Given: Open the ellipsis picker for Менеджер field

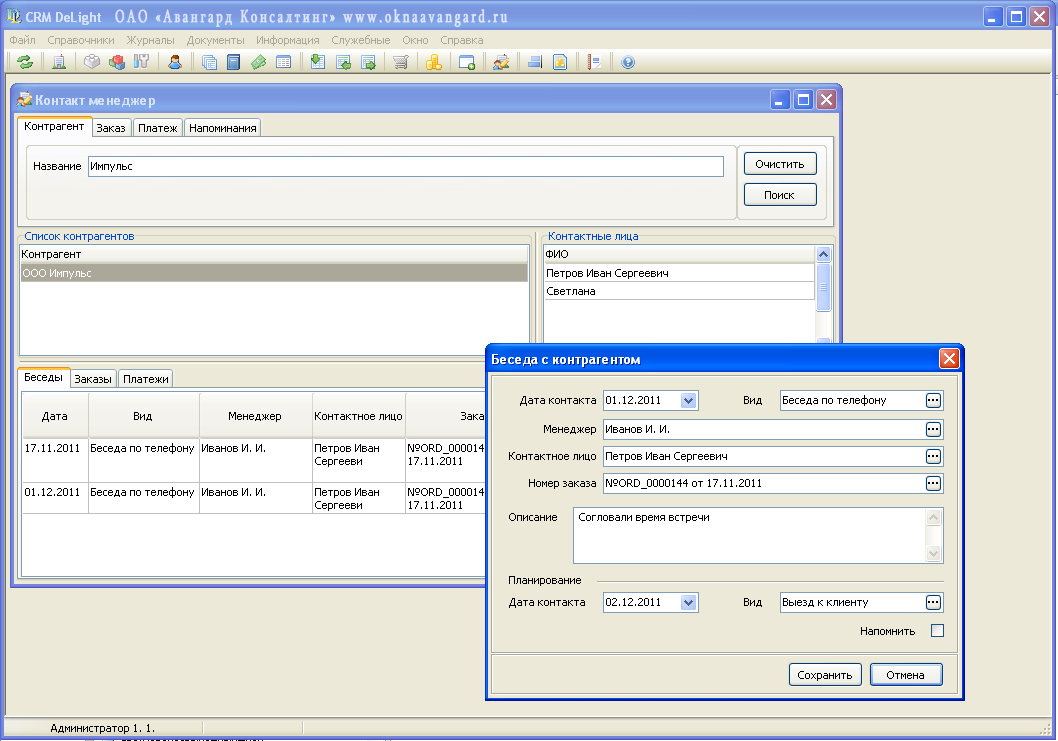Looking at the screenshot, I should pyautogui.click(x=933, y=429).
